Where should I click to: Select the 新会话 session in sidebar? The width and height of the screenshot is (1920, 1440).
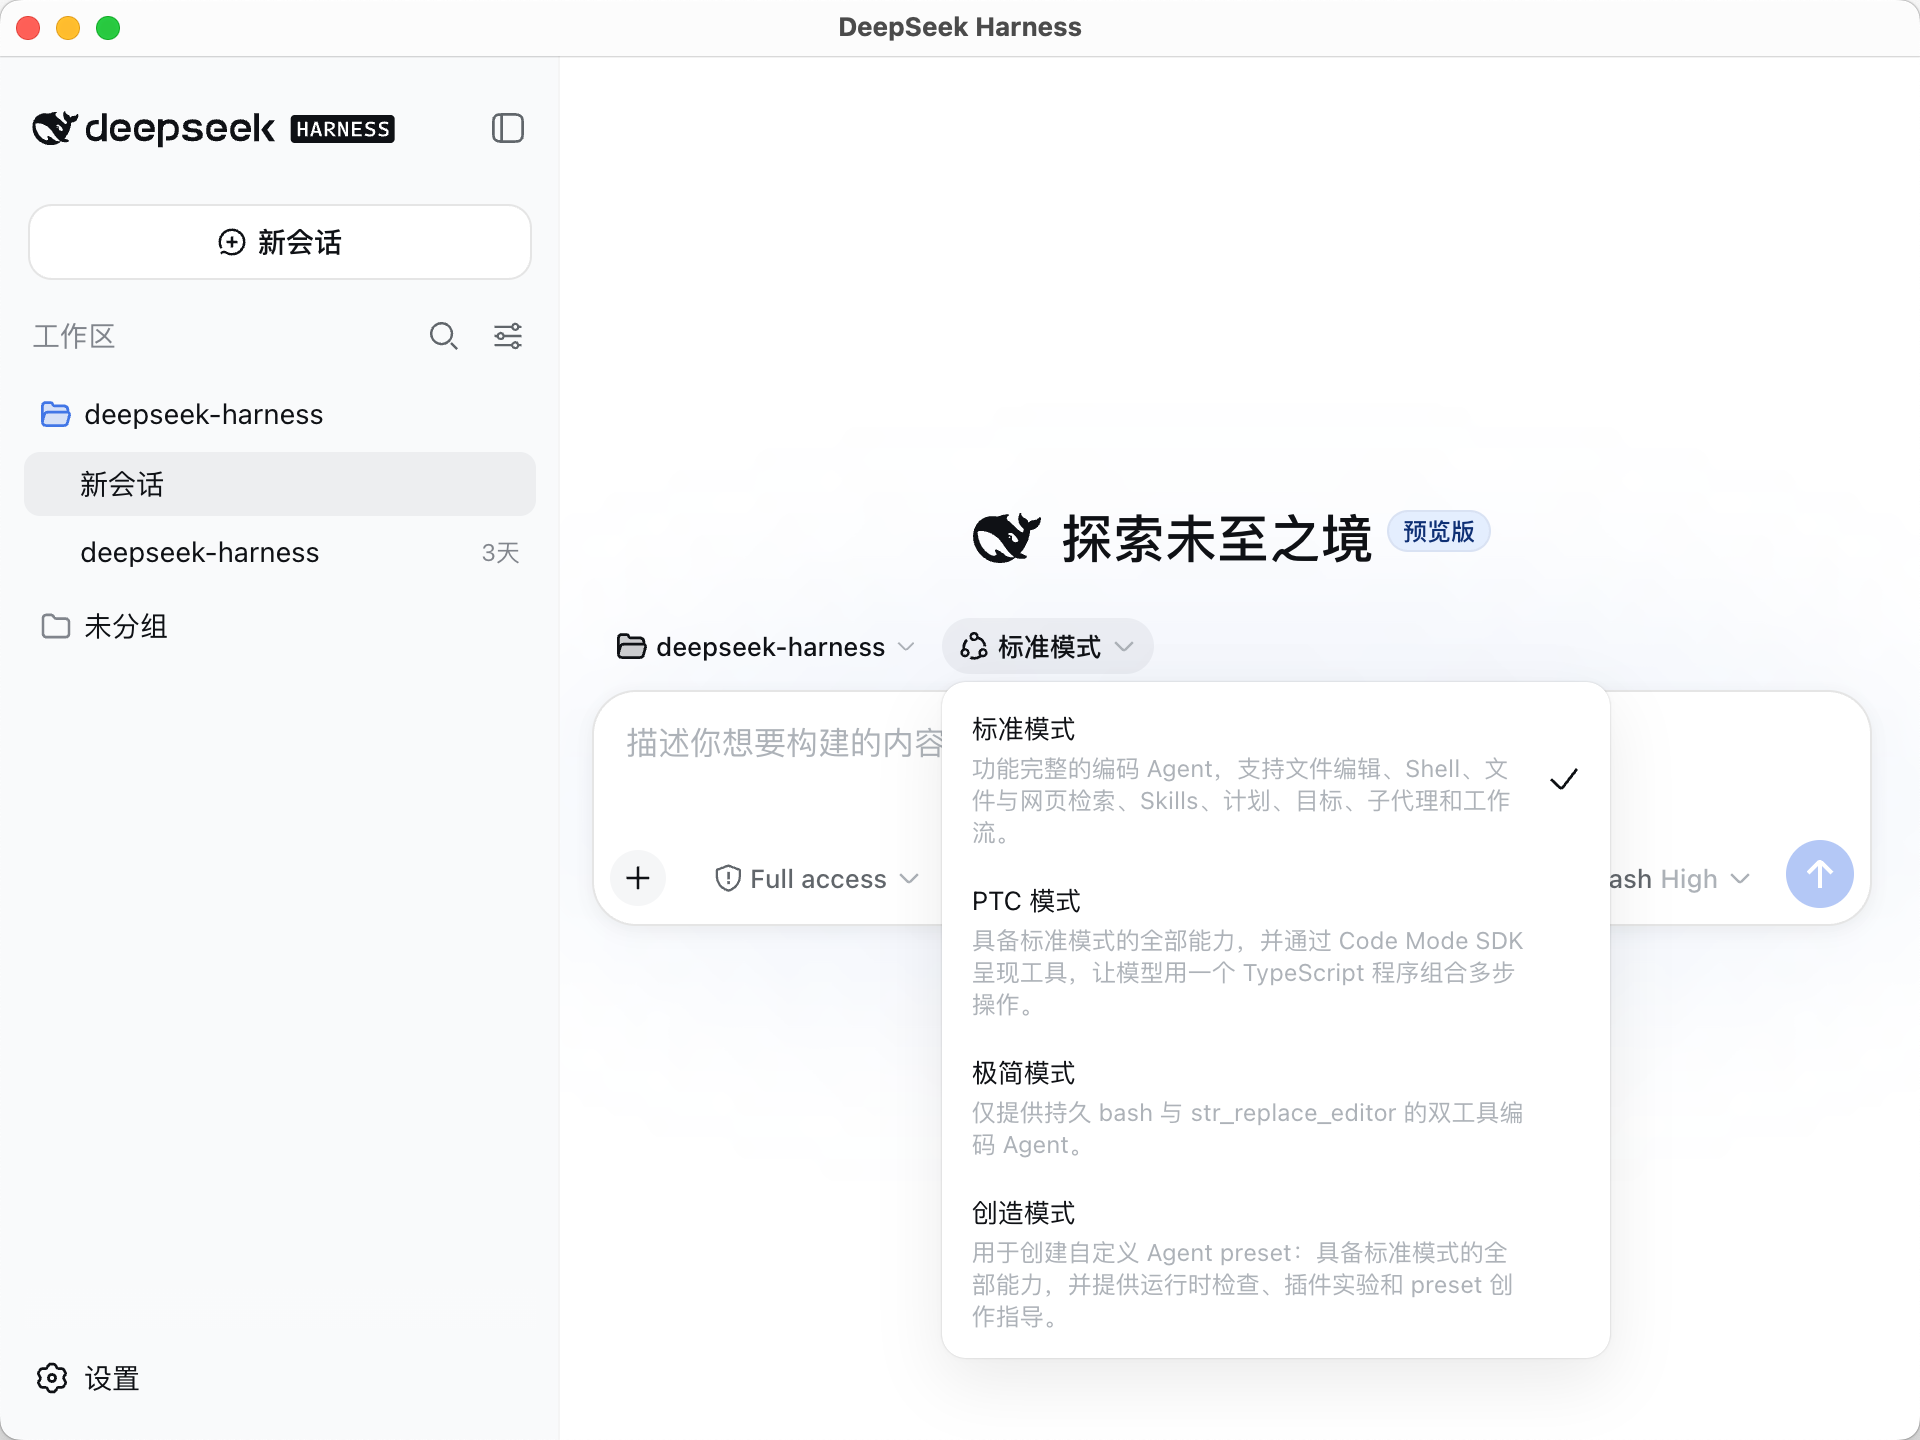click(x=280, y=484)
